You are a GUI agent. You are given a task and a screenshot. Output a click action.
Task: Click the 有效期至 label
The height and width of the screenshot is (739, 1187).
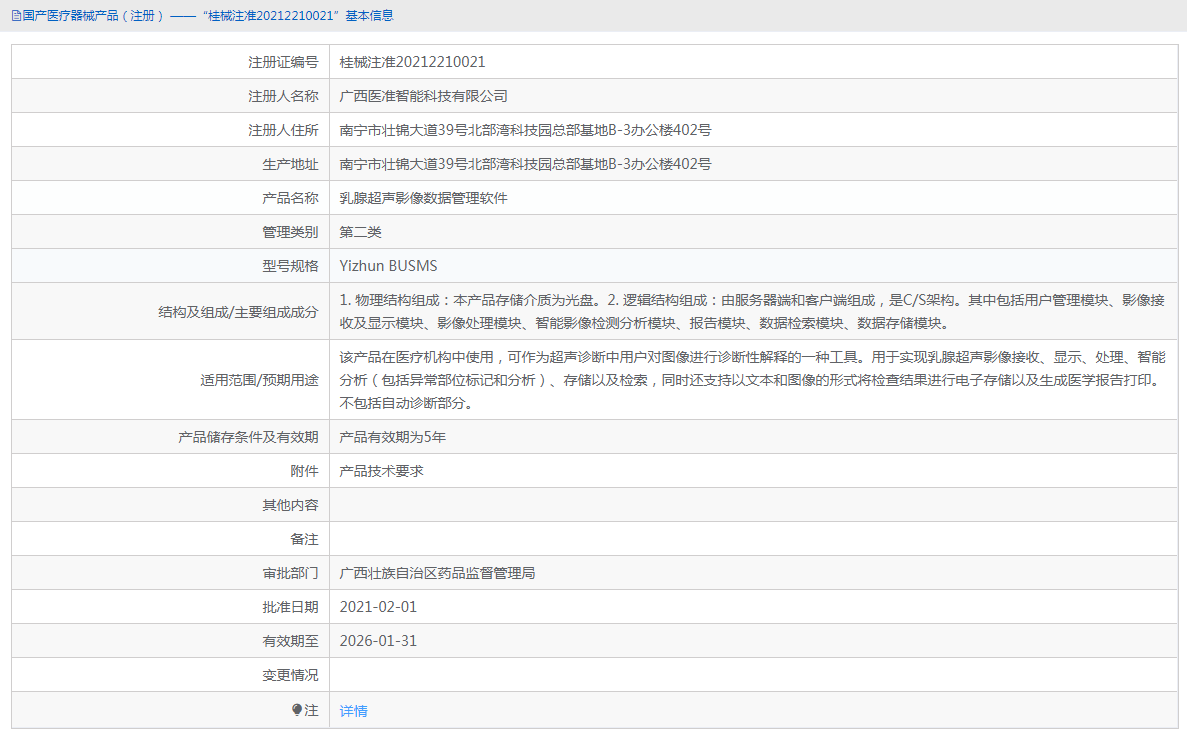290,641
